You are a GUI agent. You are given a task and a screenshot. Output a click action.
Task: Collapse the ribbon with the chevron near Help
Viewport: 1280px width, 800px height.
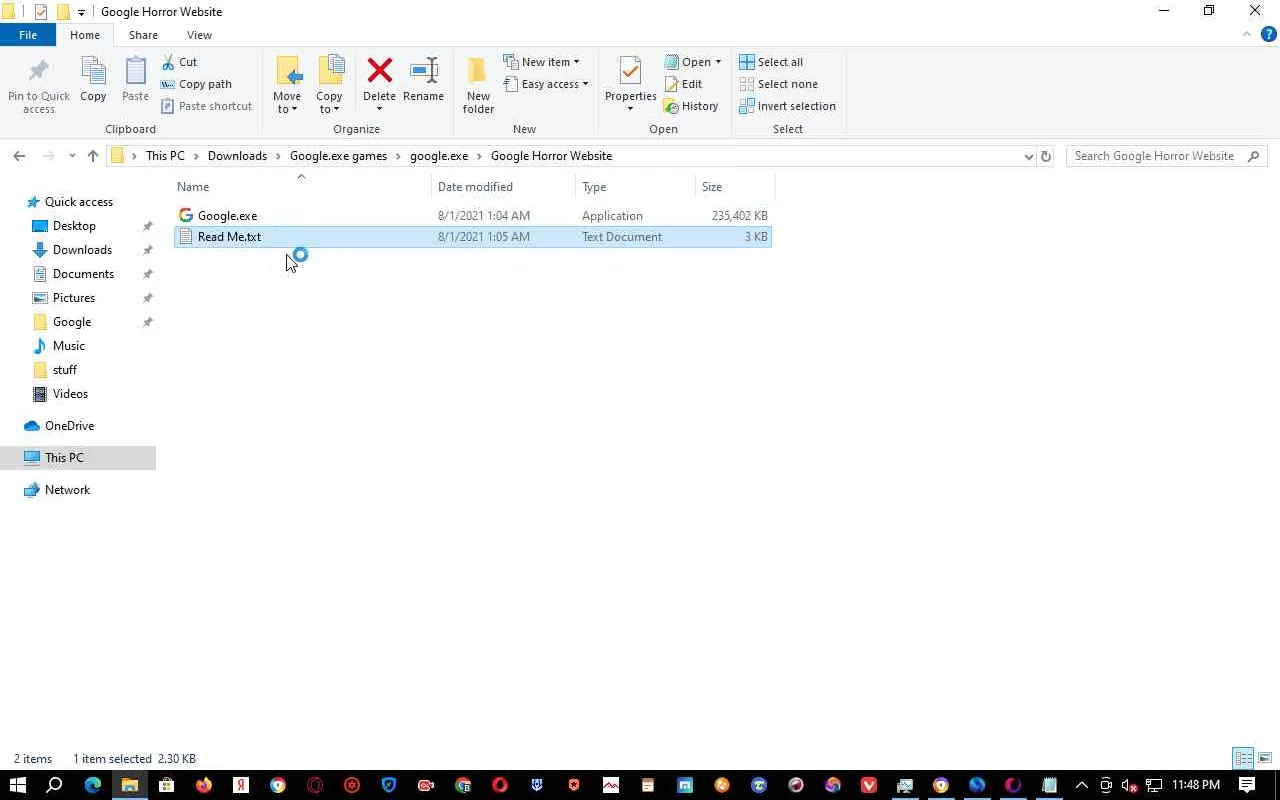coord(1247,35)
